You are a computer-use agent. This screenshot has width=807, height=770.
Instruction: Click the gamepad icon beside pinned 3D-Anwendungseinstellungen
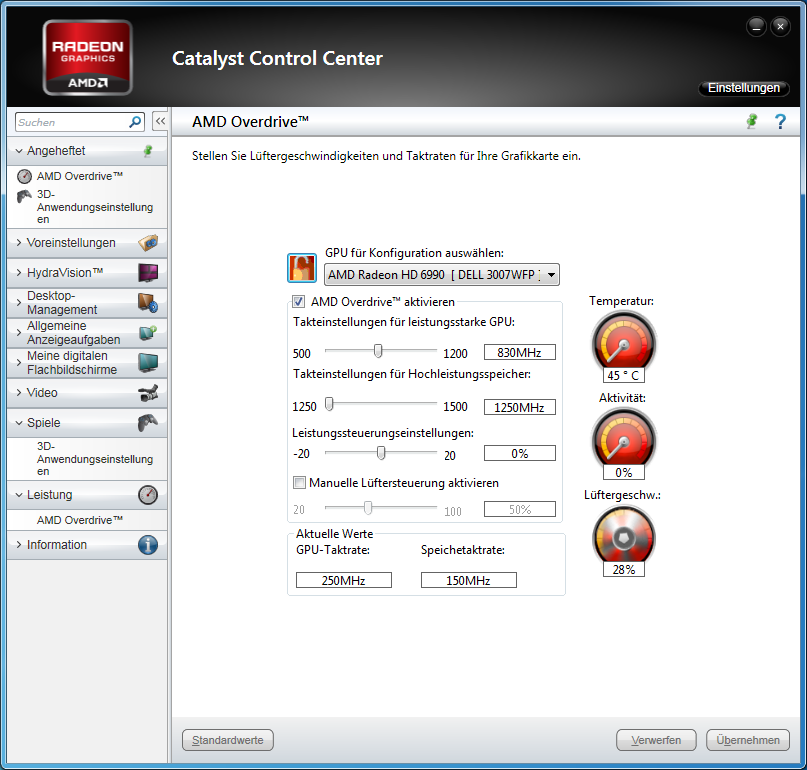tap(24, 196)
